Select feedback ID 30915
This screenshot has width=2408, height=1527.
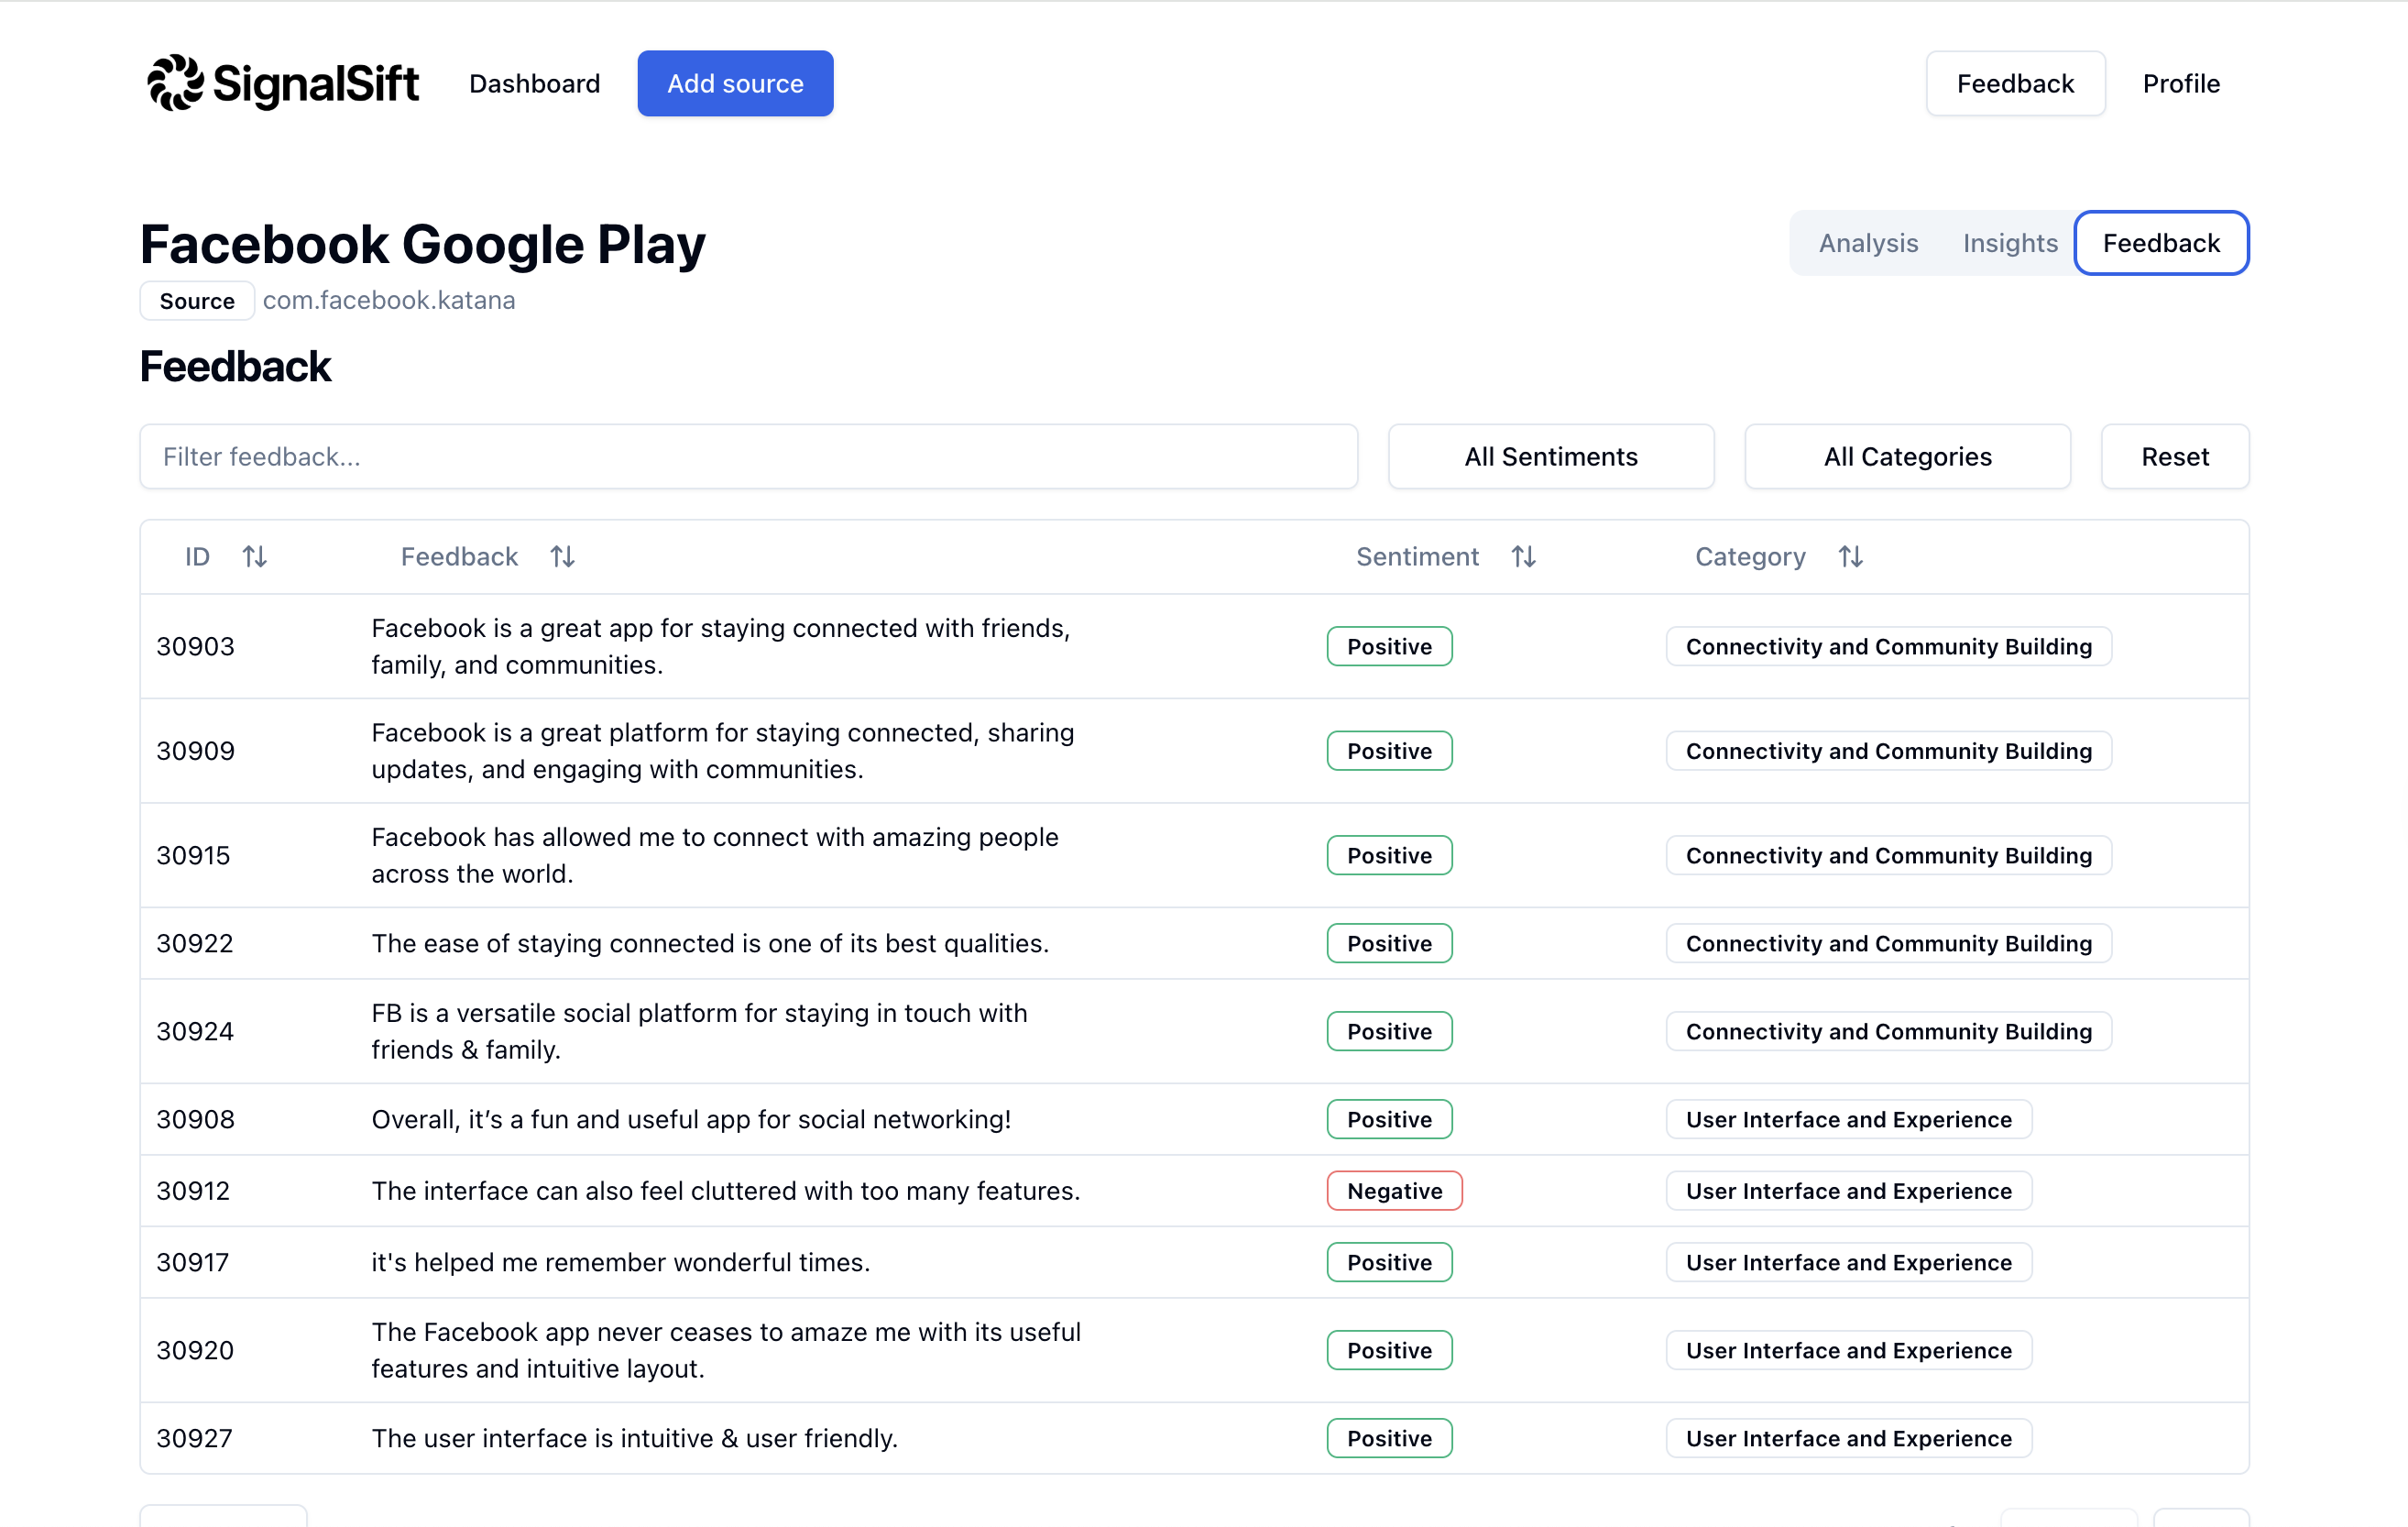194,855
